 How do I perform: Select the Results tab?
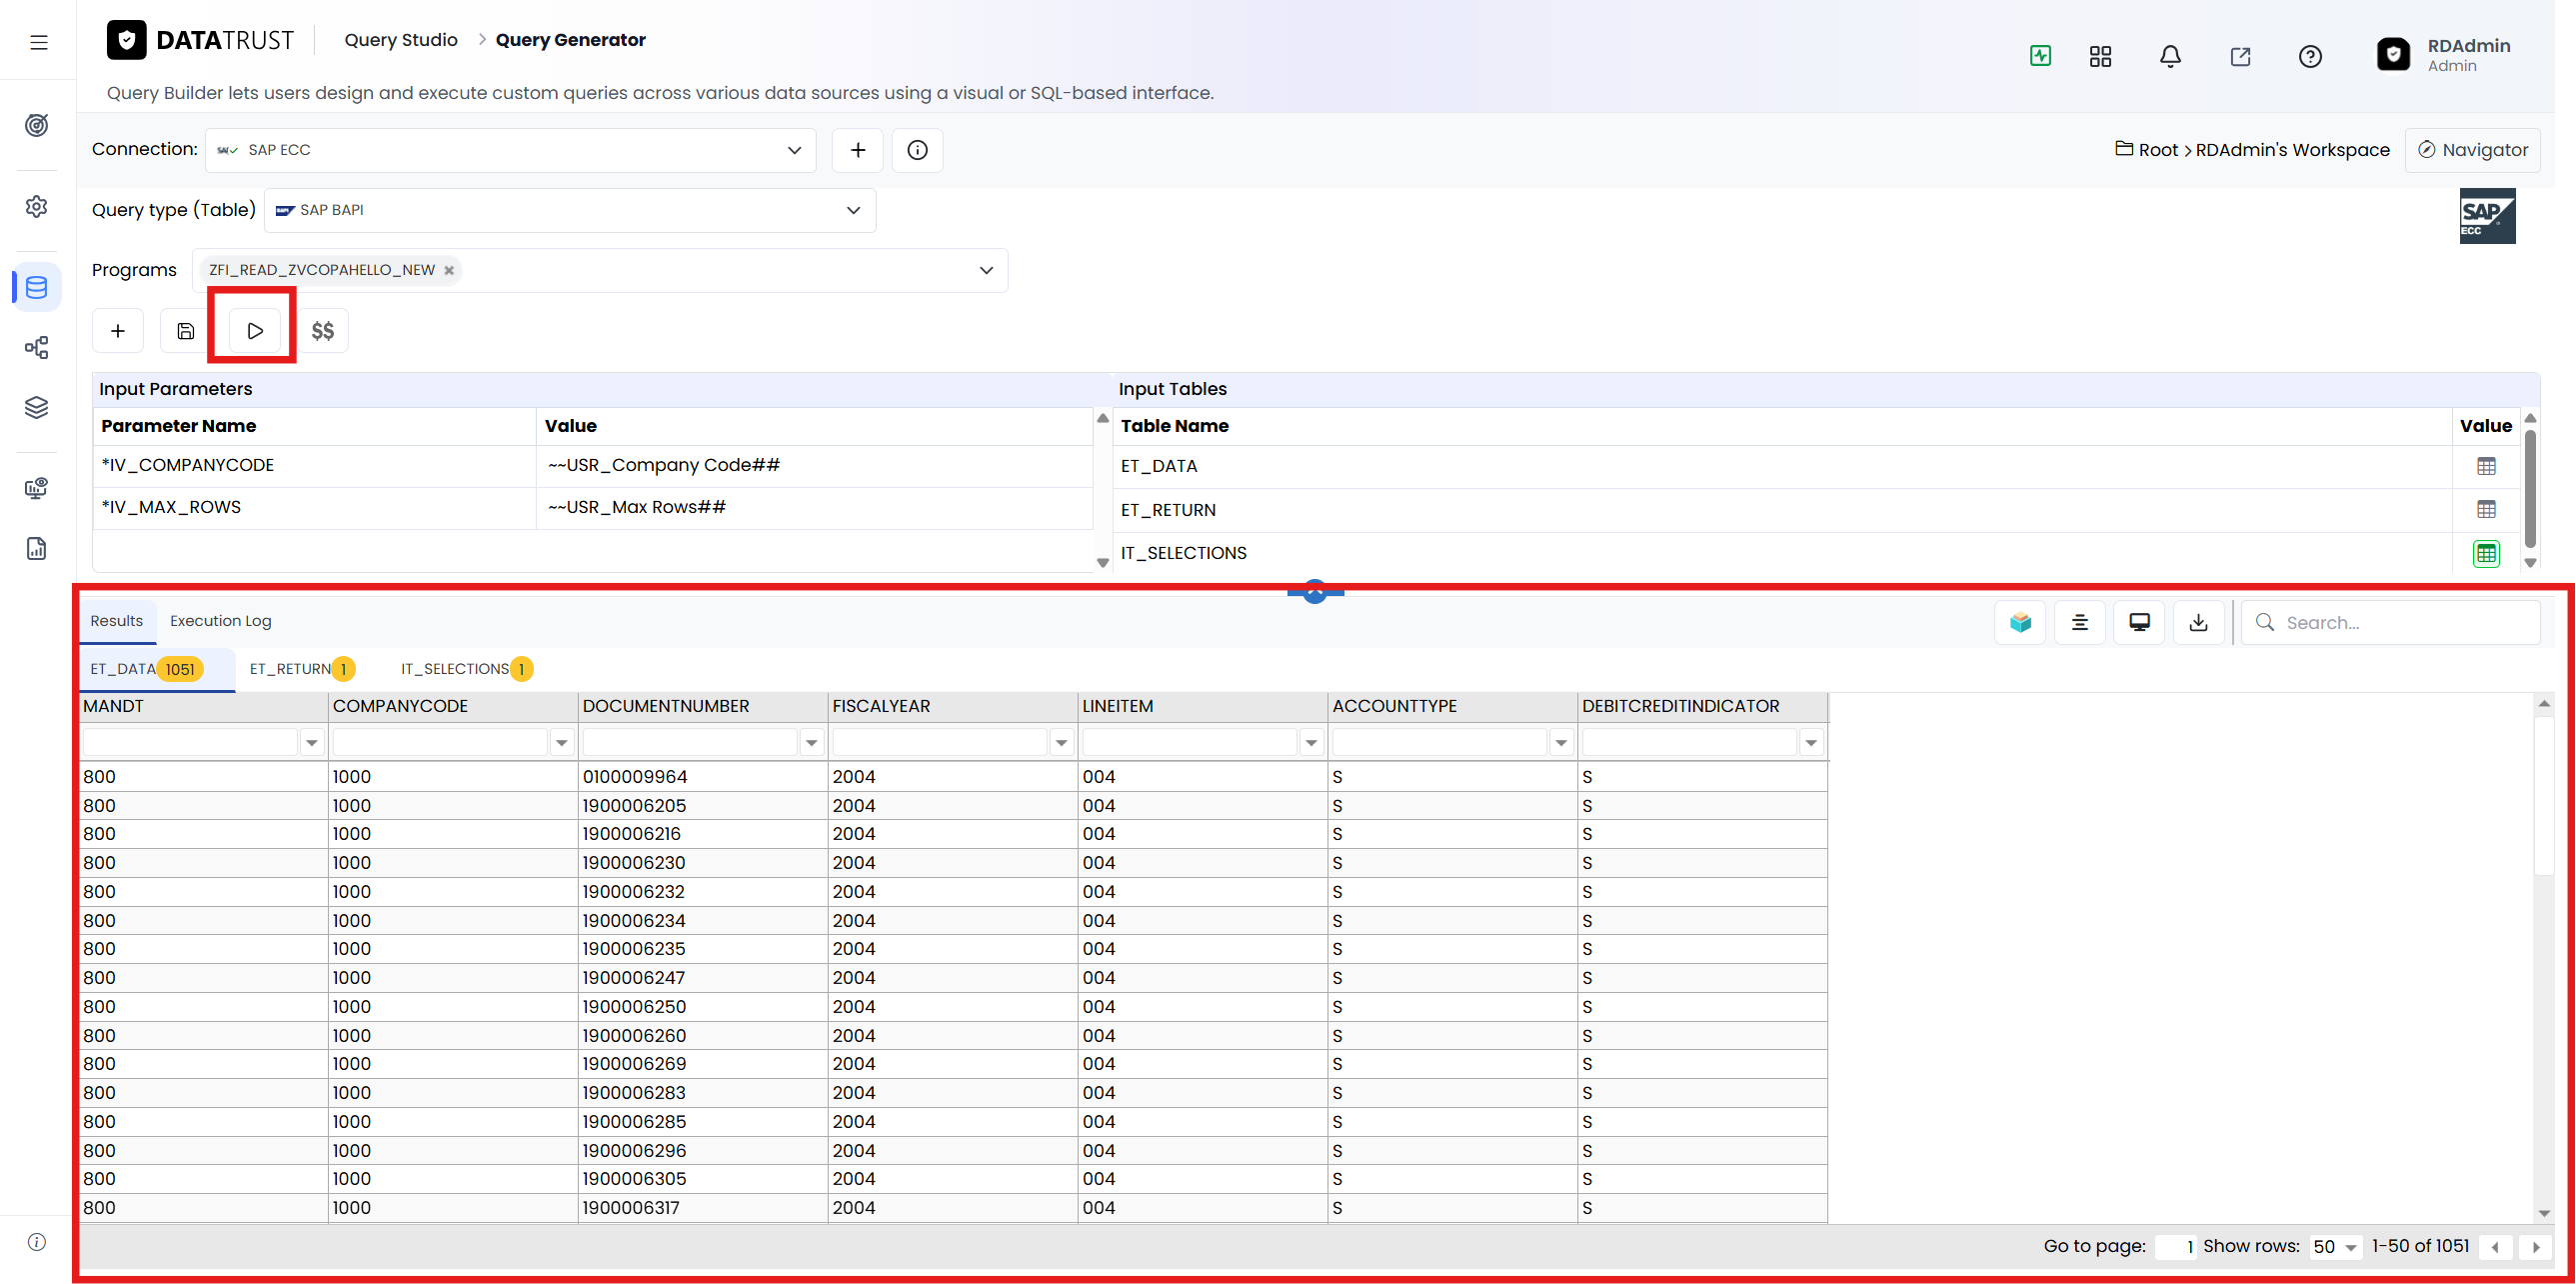point(117,621)
